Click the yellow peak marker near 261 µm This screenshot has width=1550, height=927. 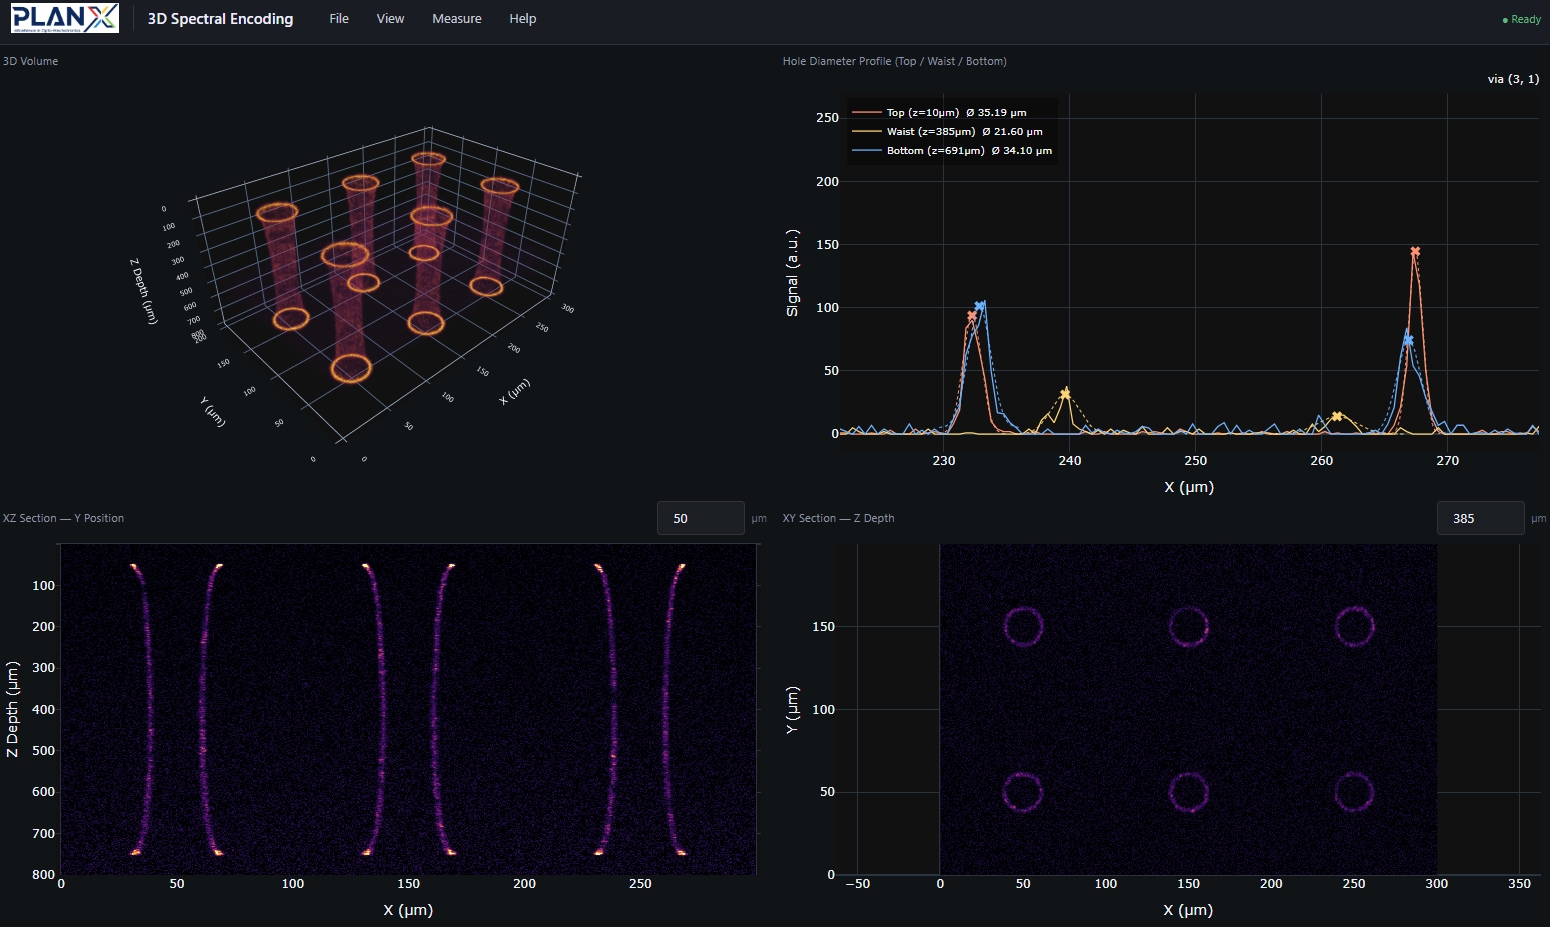pyautogui.click(x=1336, y=416)
